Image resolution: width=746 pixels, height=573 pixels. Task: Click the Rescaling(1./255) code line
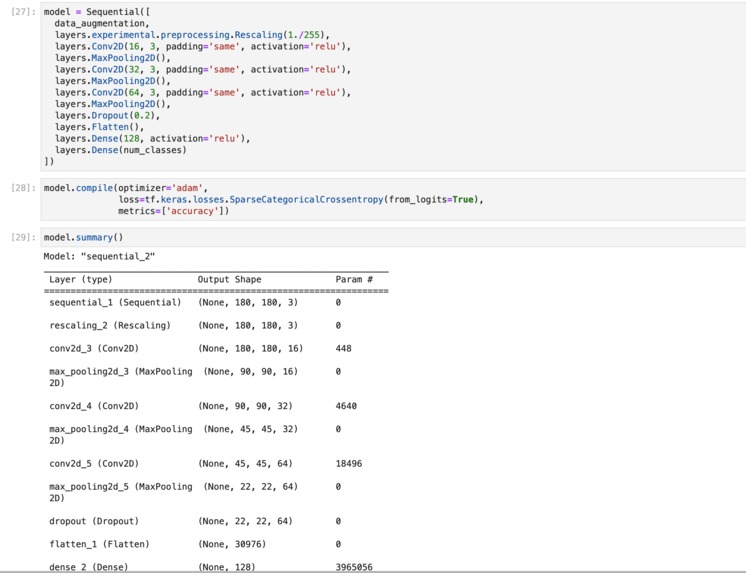pos(192,35)
